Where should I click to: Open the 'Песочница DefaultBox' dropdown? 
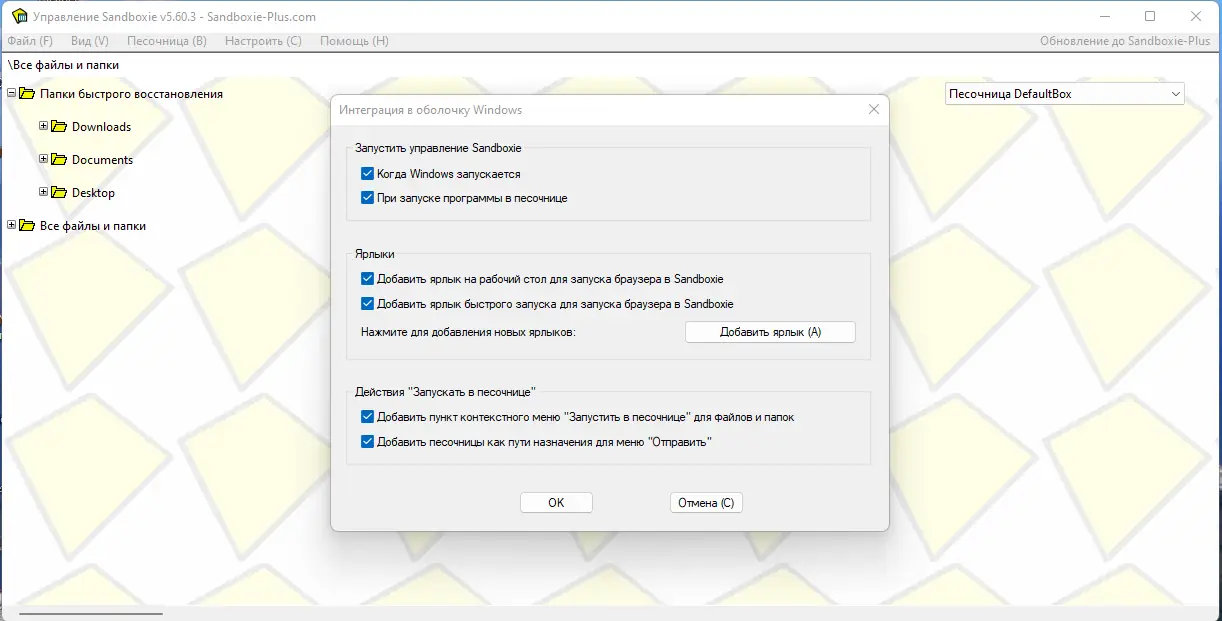1065,94
